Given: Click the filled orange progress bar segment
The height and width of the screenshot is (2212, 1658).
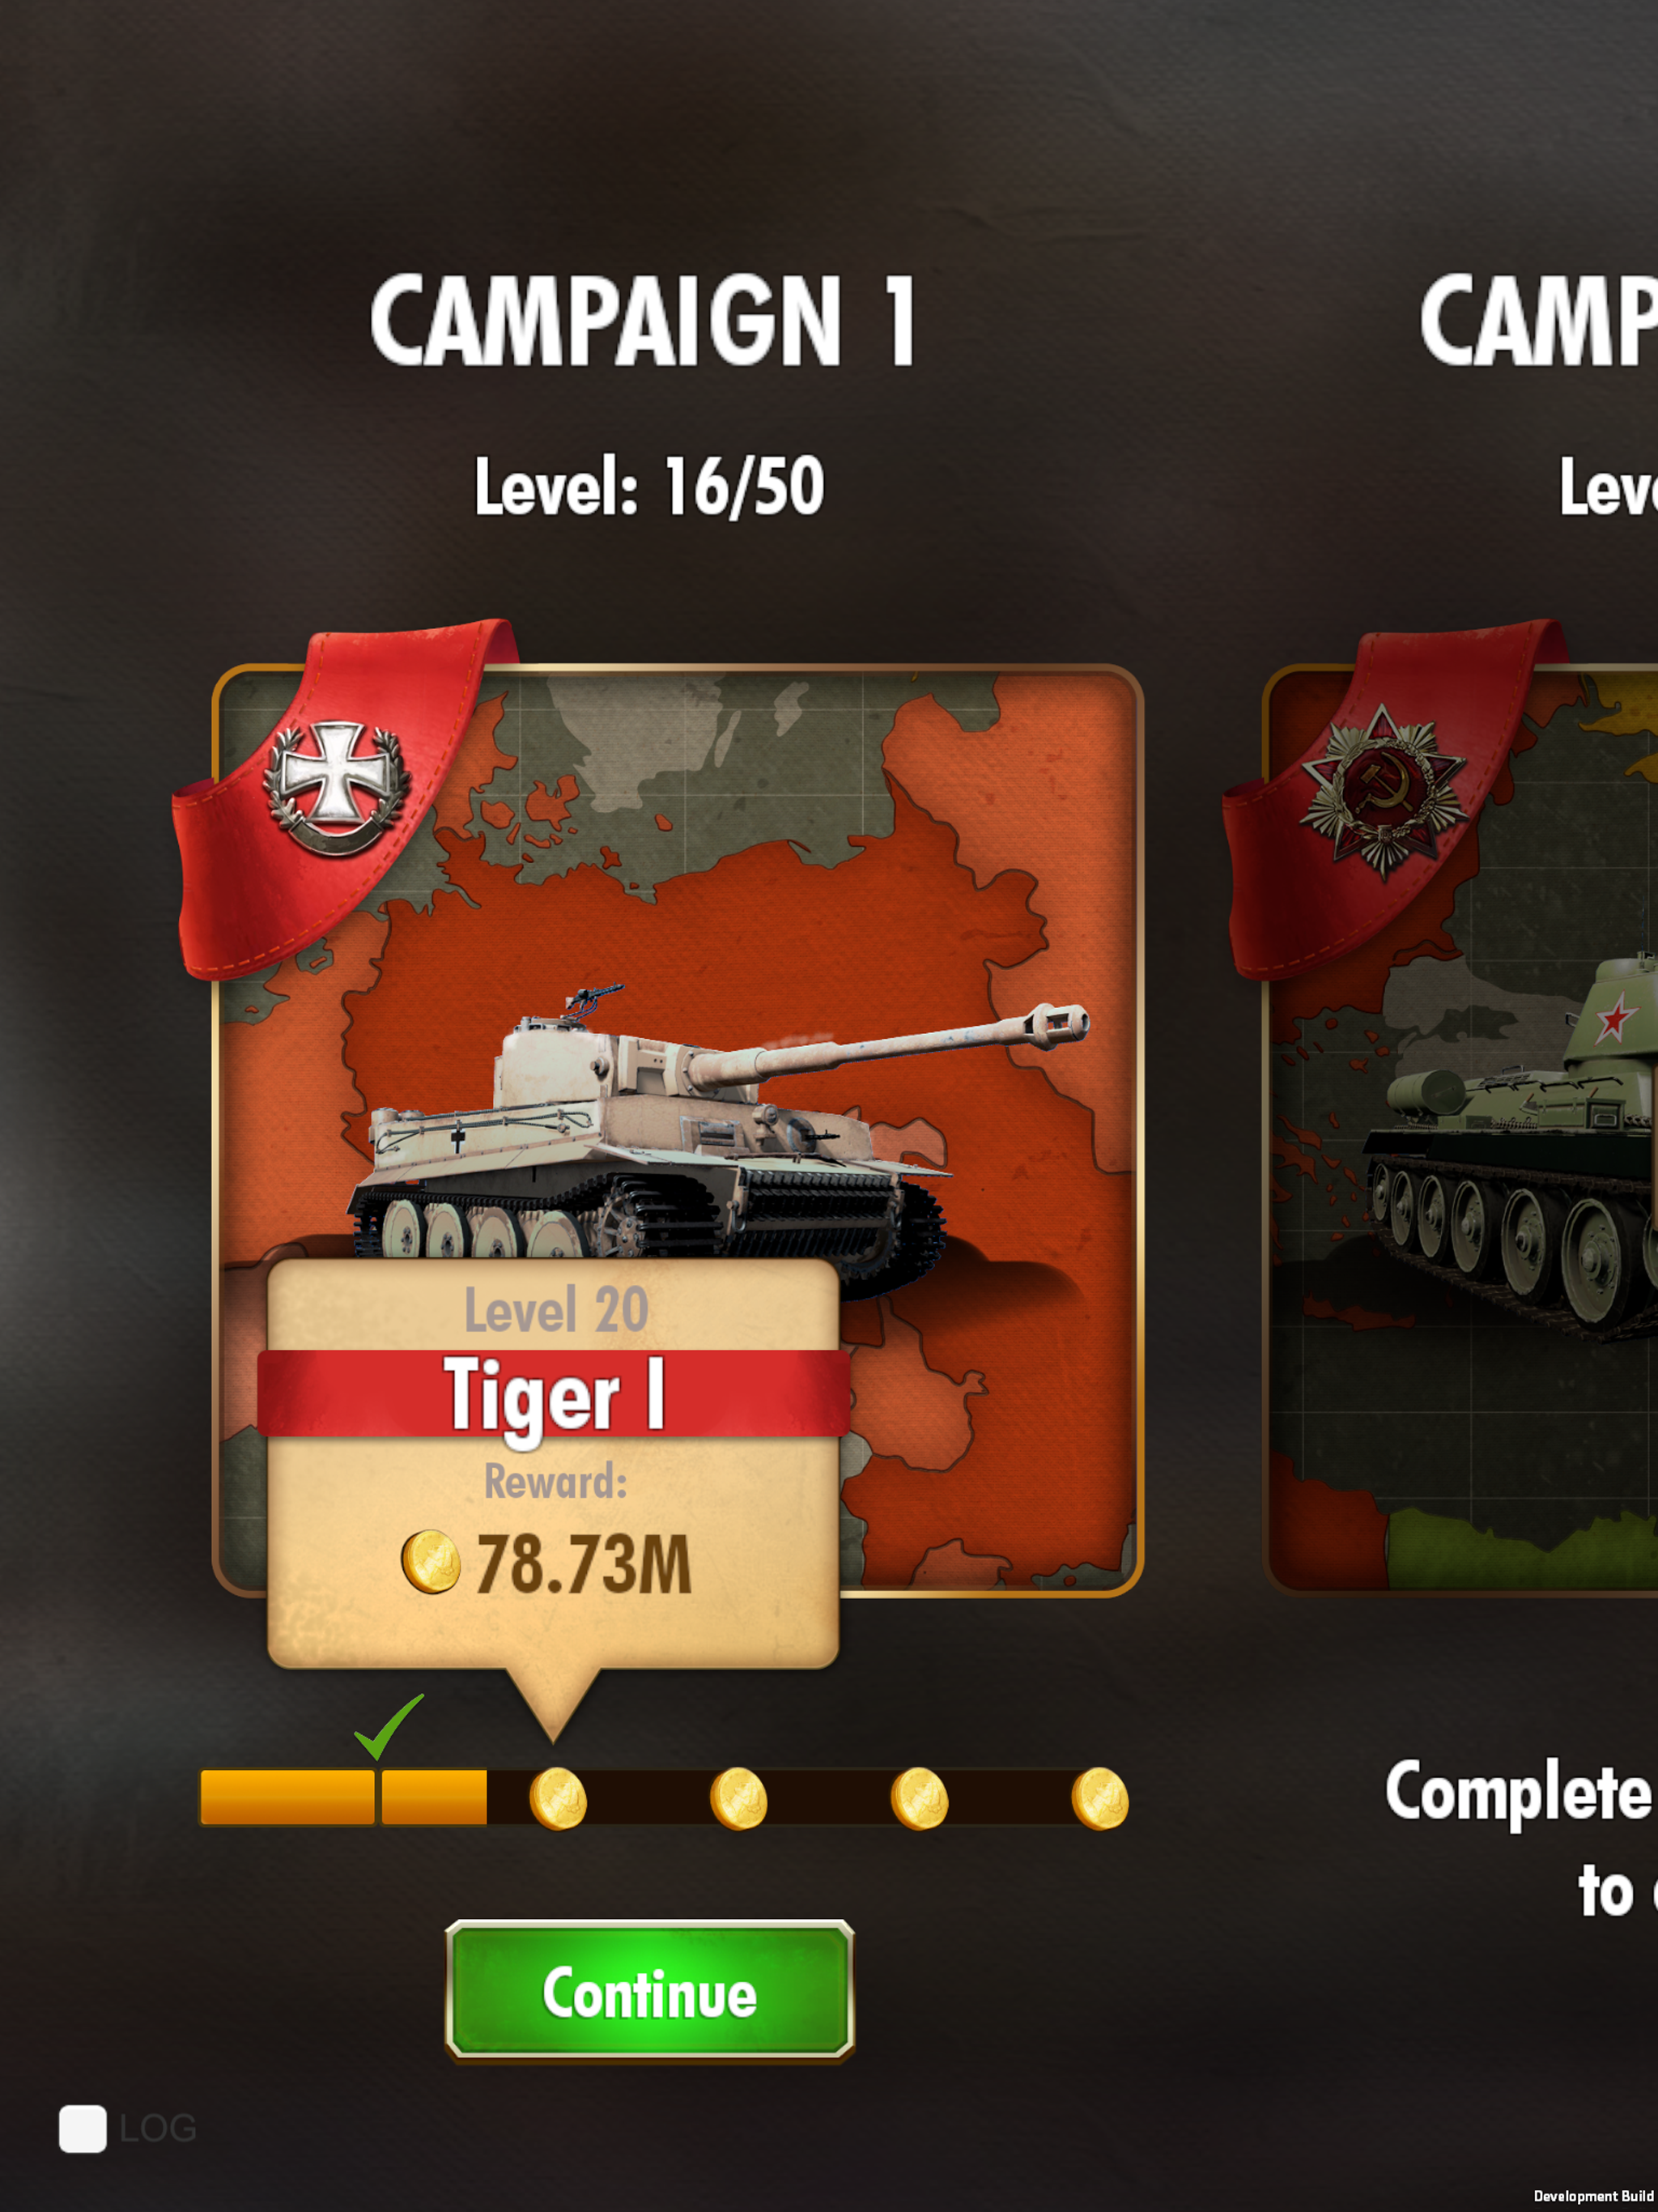Looking at the screenshot, I should pyautogui.click(x=343, y=1797).
